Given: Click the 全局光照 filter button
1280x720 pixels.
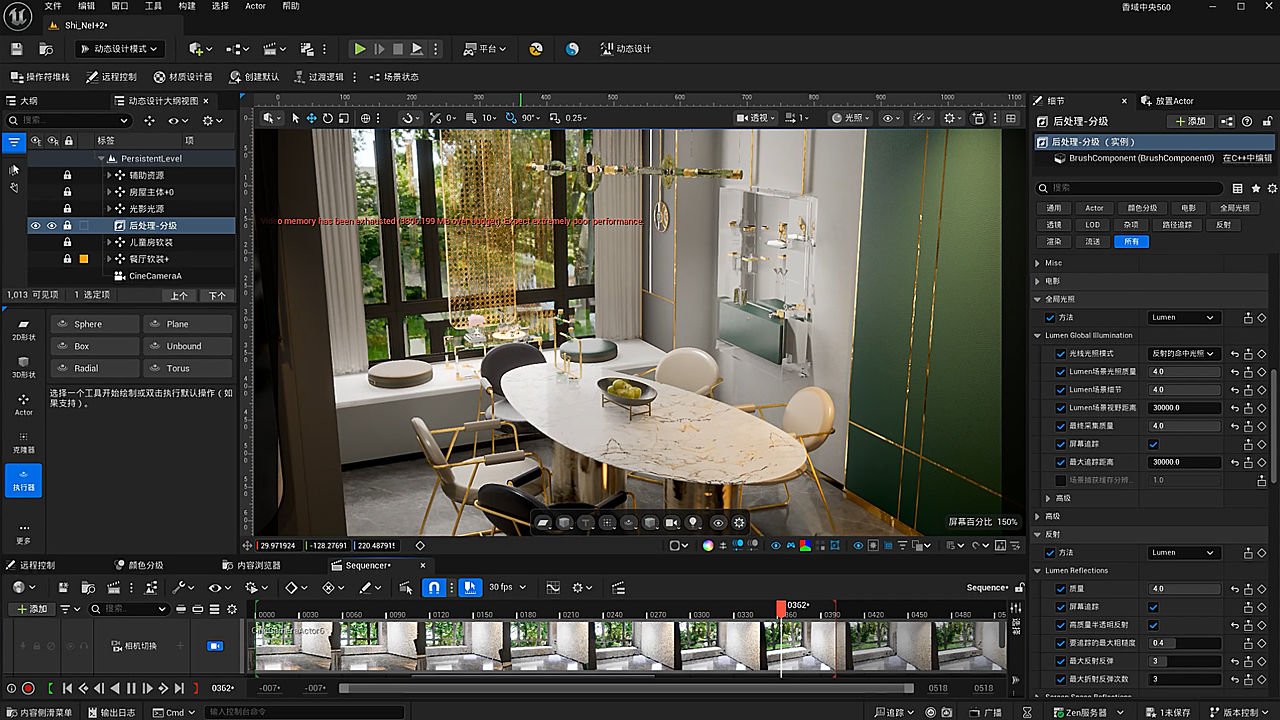Looking at the screenshot, I should point(1234,208).
